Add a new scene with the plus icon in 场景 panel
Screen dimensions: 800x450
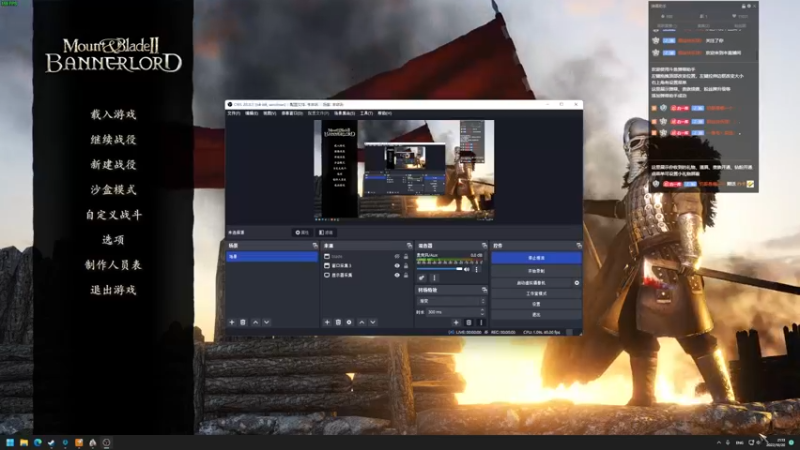click(x=232, y=322)
